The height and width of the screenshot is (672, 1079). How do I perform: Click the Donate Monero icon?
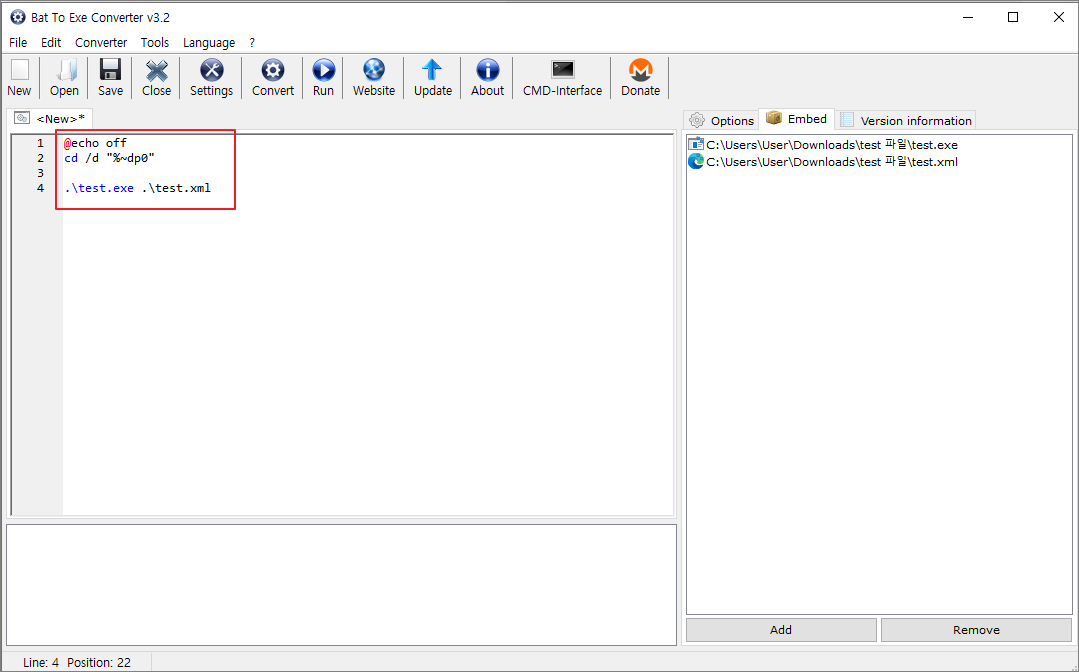click(641, 70)
